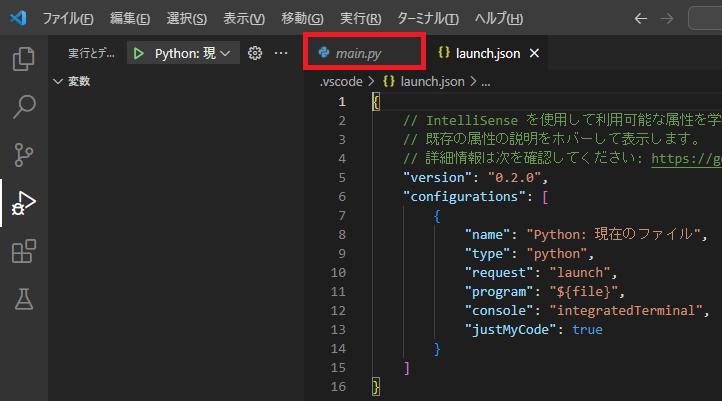Click the "request" key
This screenshot has height=401, width=722.
[499, 273]
